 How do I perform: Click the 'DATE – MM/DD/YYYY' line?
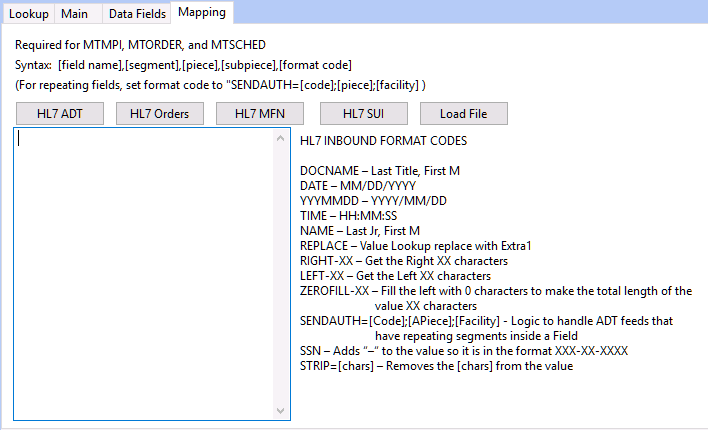(x=358, y=186)
